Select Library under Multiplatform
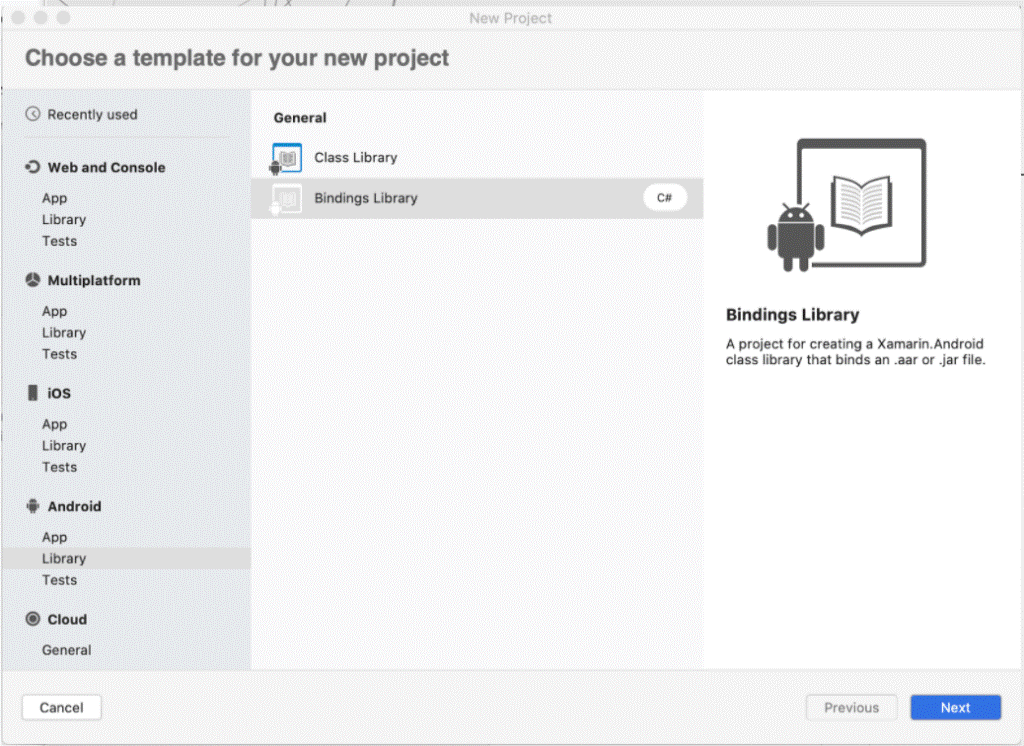The height and width of the screenshot is (746, 1024). [x=64, y=332]
